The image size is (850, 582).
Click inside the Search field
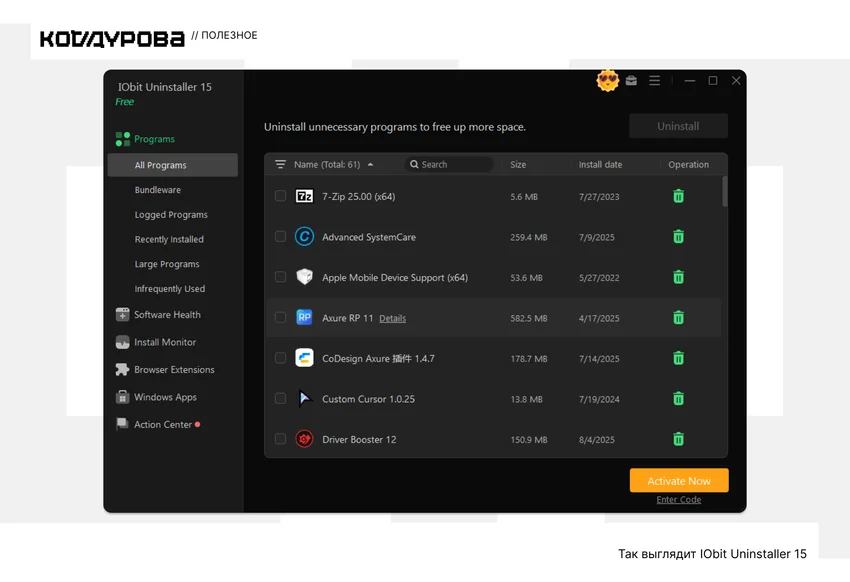449,164
